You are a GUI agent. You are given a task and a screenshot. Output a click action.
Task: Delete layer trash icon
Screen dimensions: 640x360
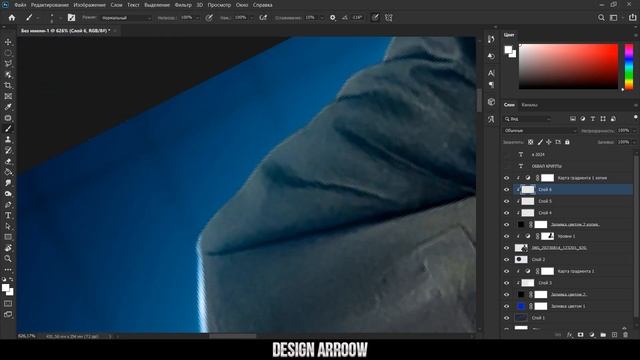[626, 335]
